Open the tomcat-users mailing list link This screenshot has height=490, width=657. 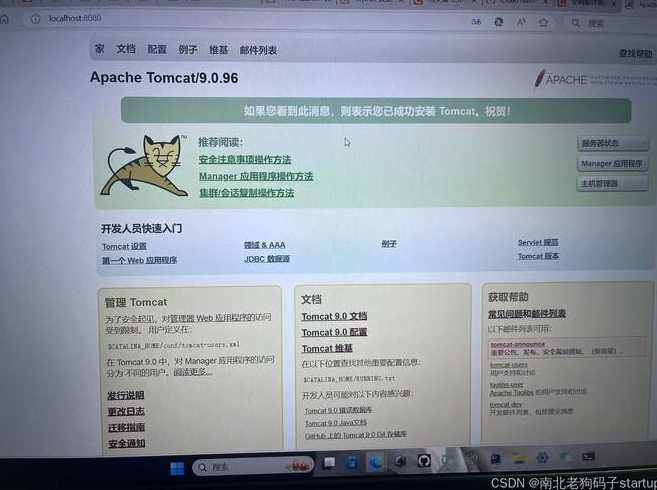pos(509,365)
